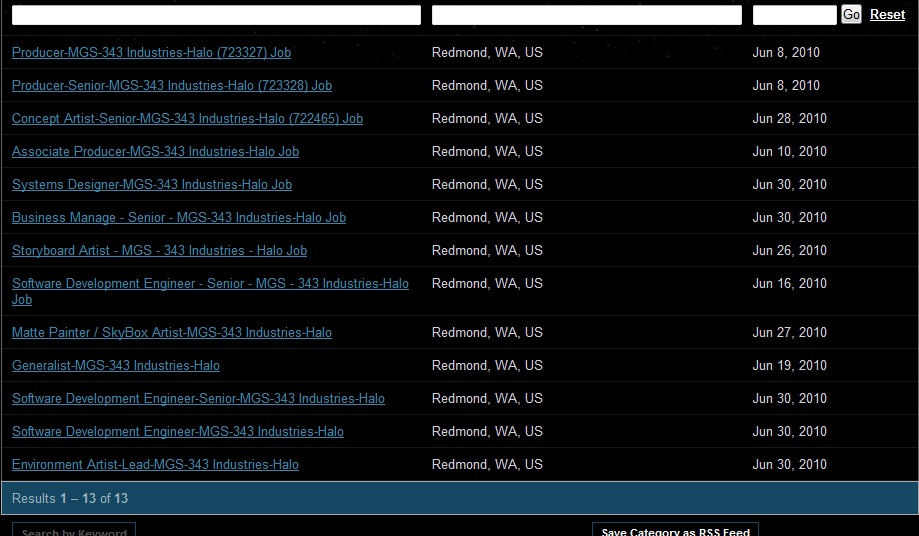Select the Search by Keyword tab

coord(74,530)
